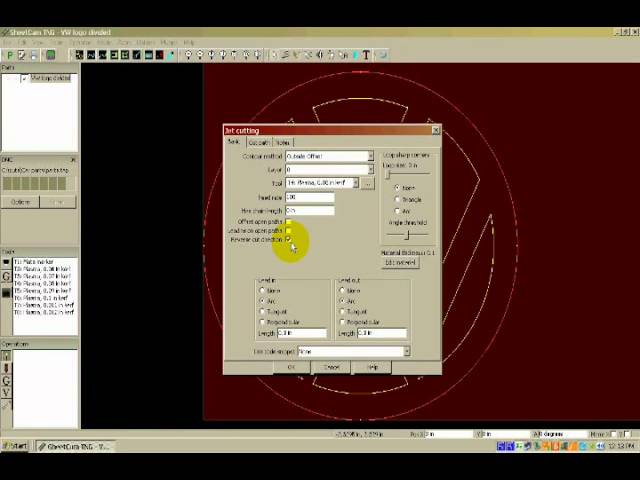
Task: Click the last icon on the main toolbar
Action: (383, 55)
